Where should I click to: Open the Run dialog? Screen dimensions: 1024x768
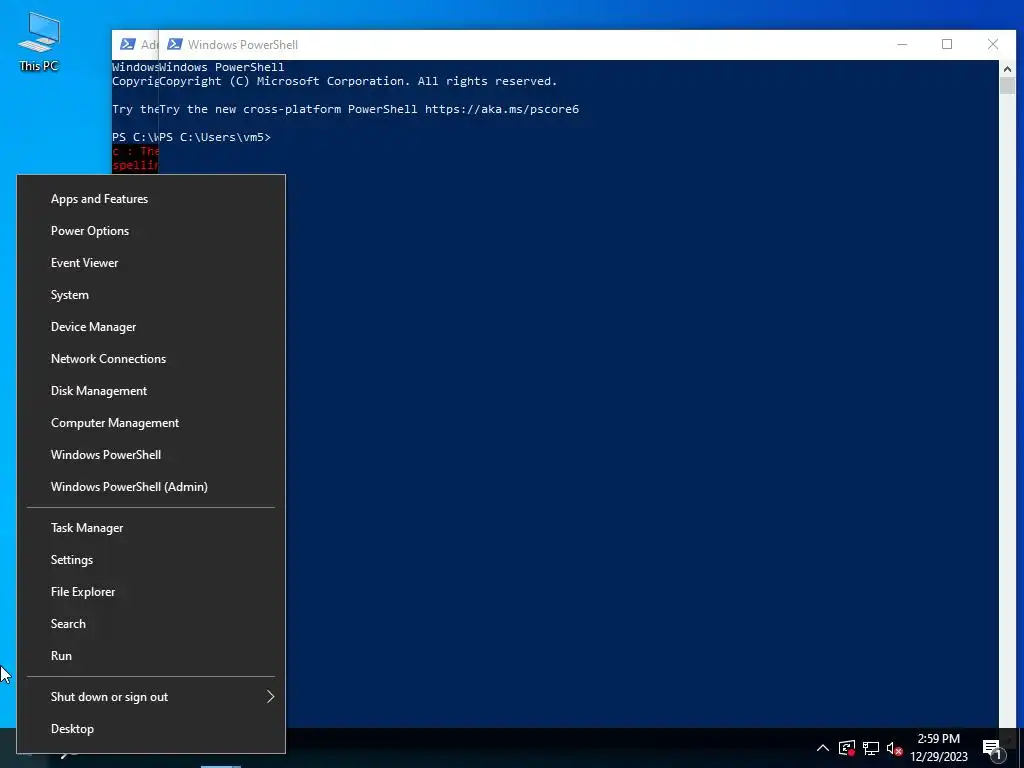pos(151,656)
